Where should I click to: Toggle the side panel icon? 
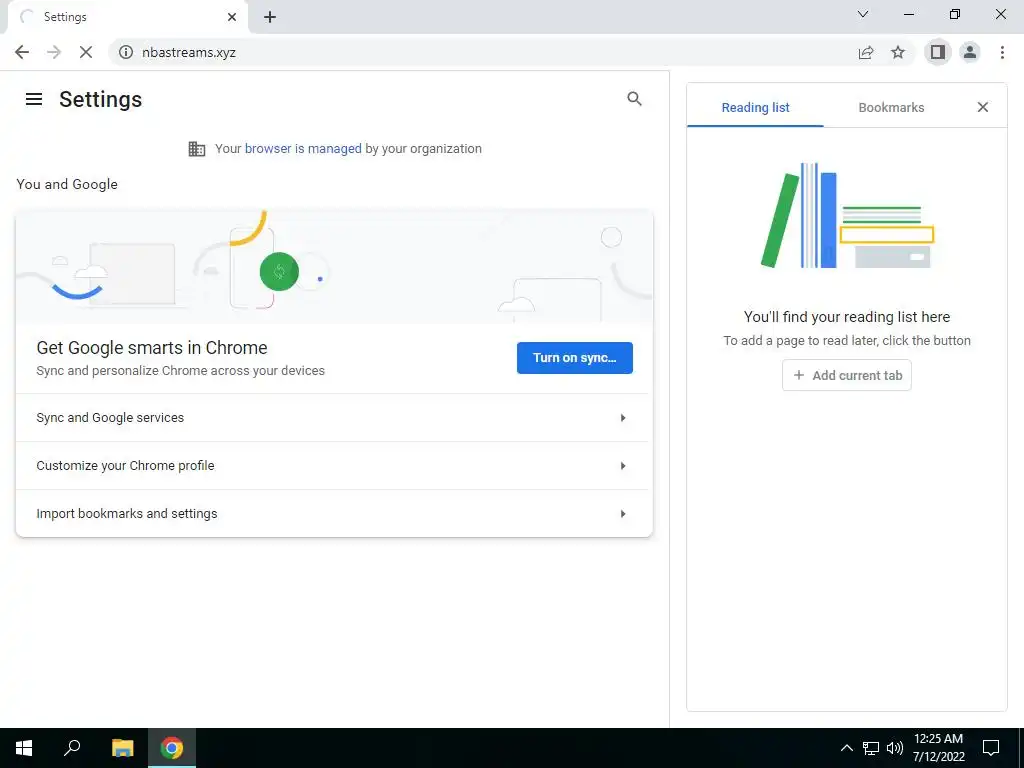(x=938, y=52)
